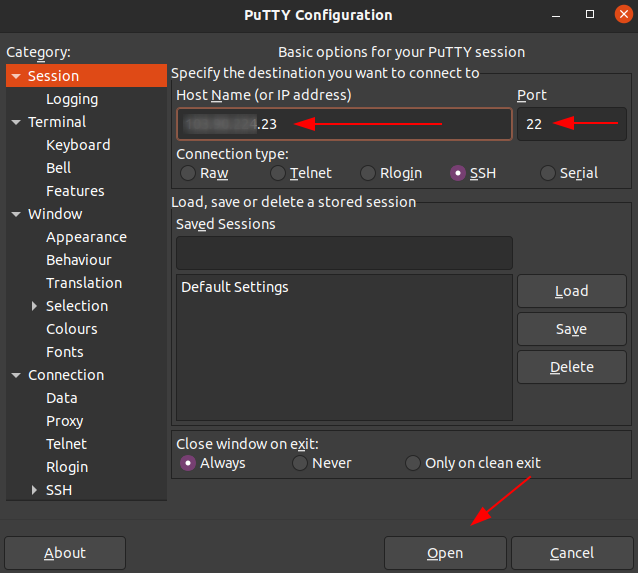Focus the Saved Sessions name field
The image size is (638, 573).
pyautogui.click(x=344, y=253)
